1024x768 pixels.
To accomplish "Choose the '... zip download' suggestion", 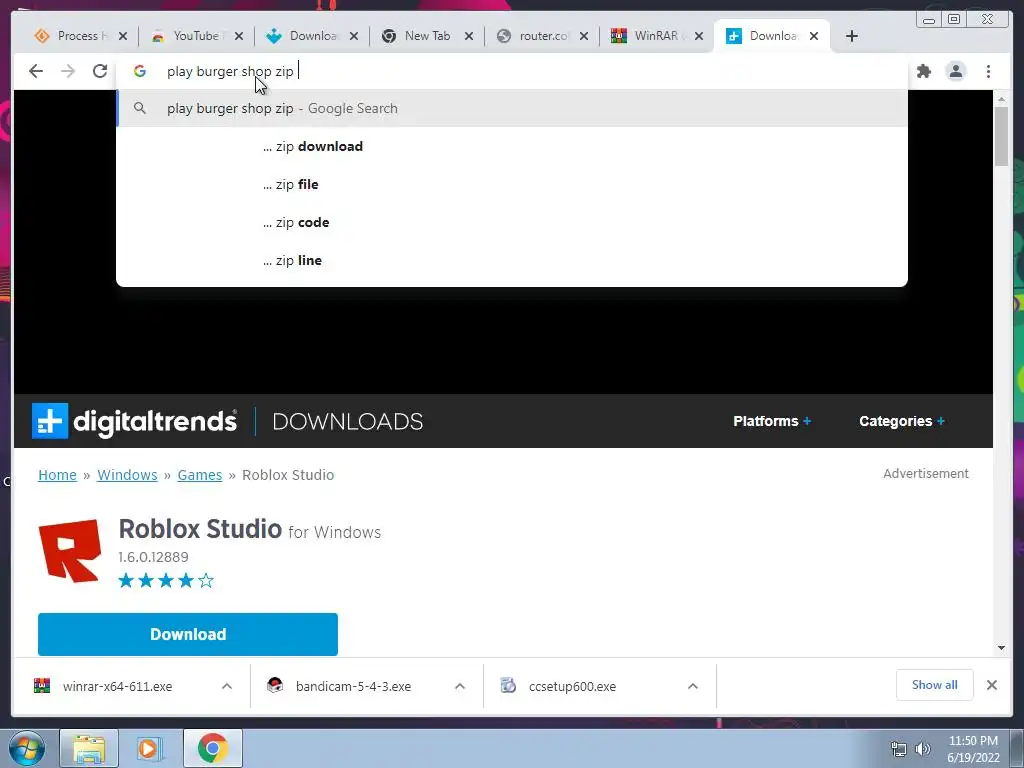I will pyautogui.click(x=512, y=146).
